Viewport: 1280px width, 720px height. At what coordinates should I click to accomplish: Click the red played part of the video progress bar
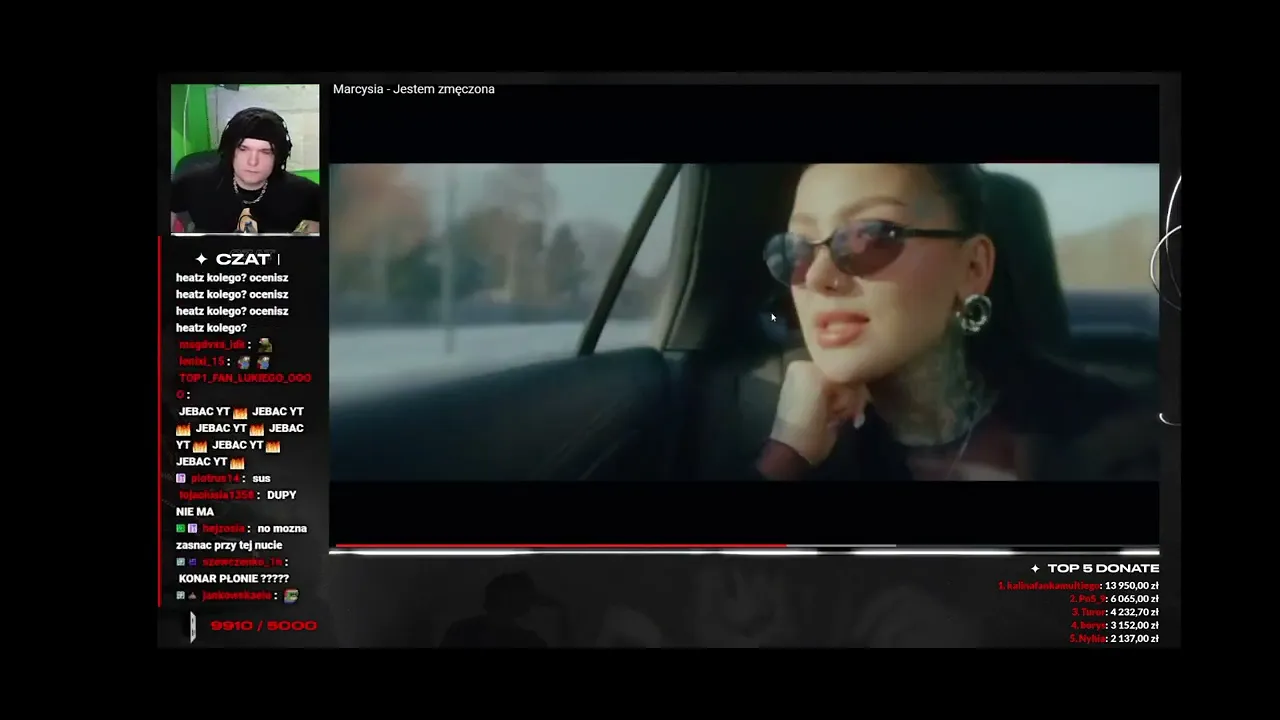(x=560, y=546)
